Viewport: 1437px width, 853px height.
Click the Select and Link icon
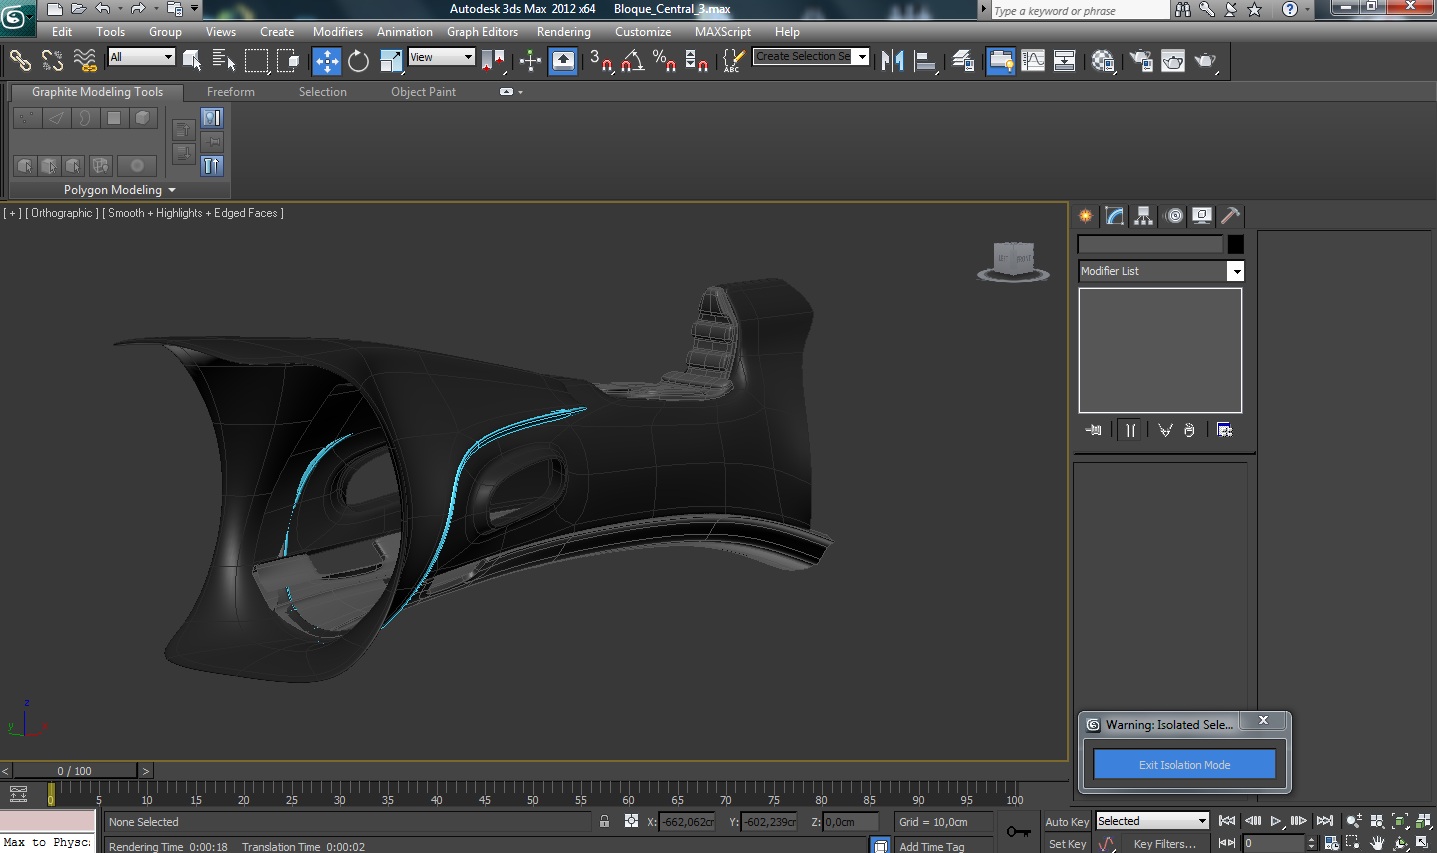pyautogui.click(x=20, y=61)
